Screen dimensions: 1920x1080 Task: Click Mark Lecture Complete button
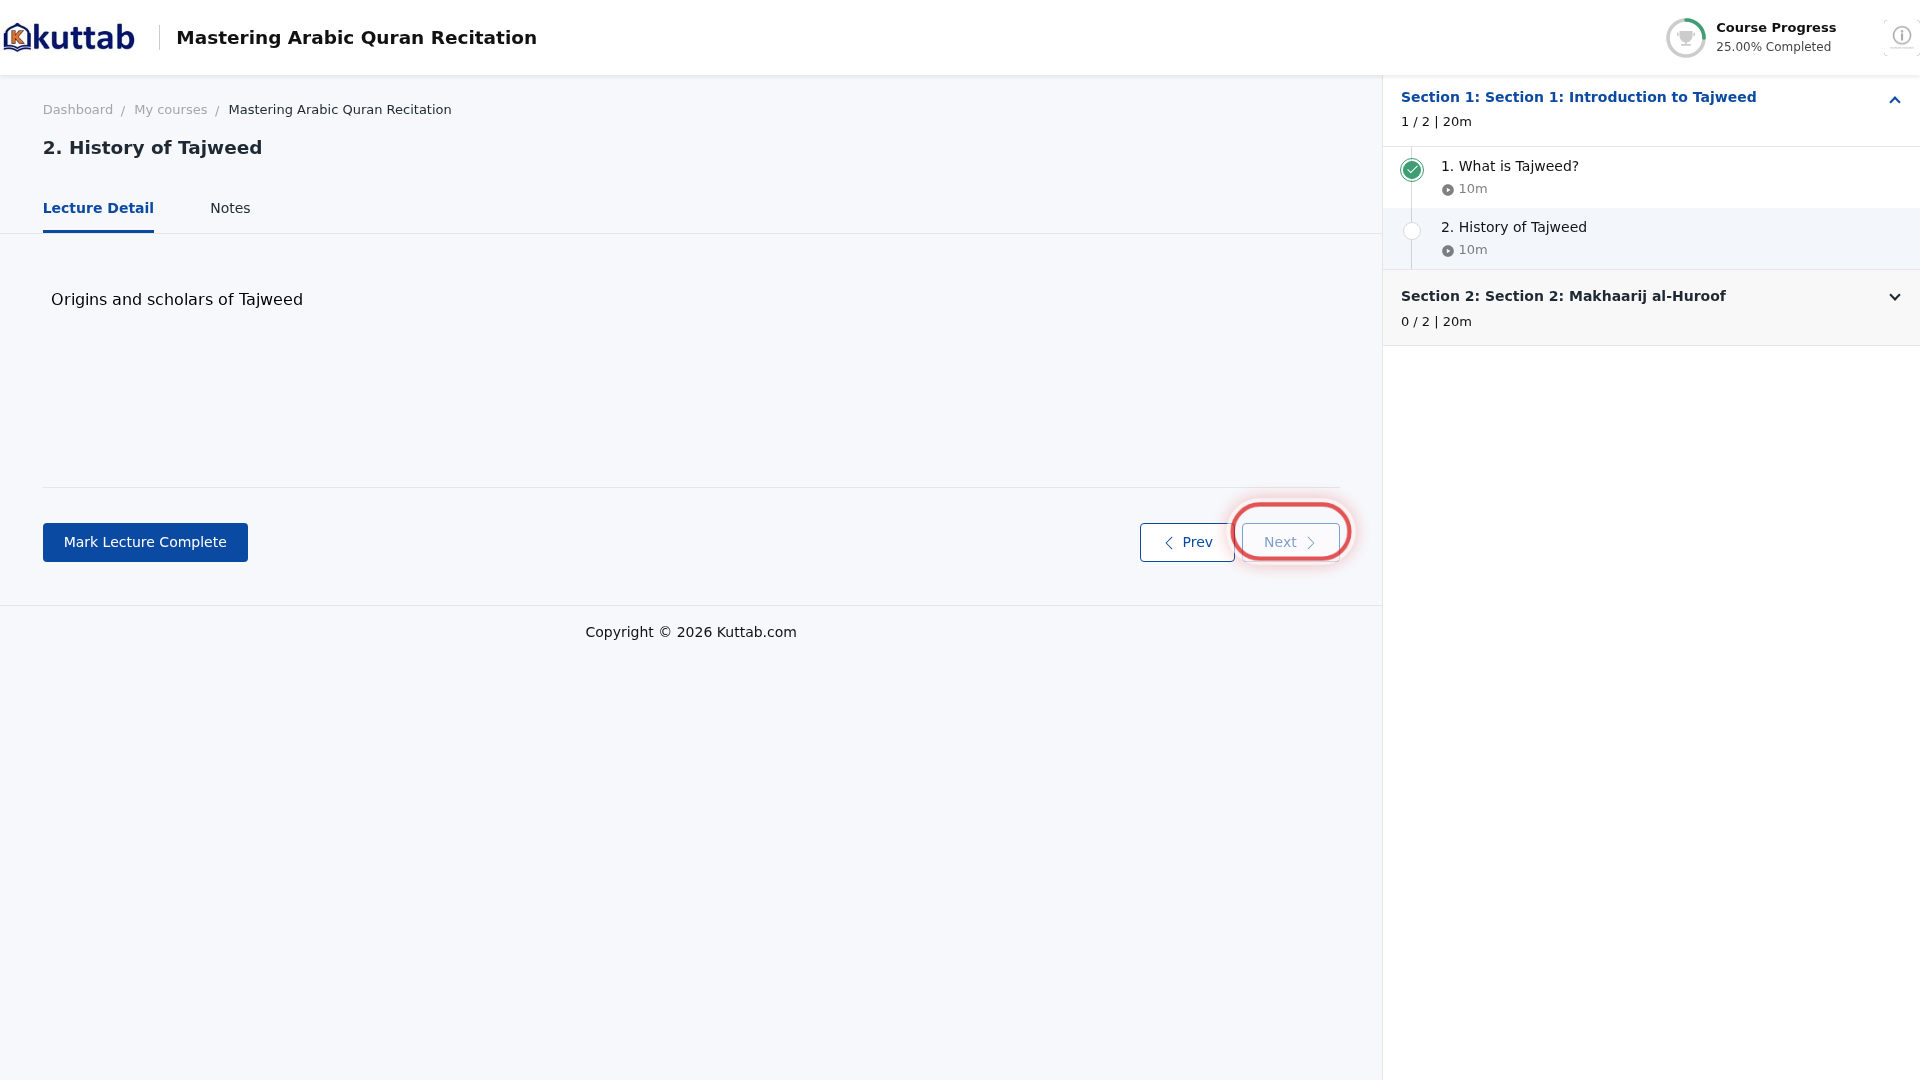pyautogui.click(x=145, y=542)
